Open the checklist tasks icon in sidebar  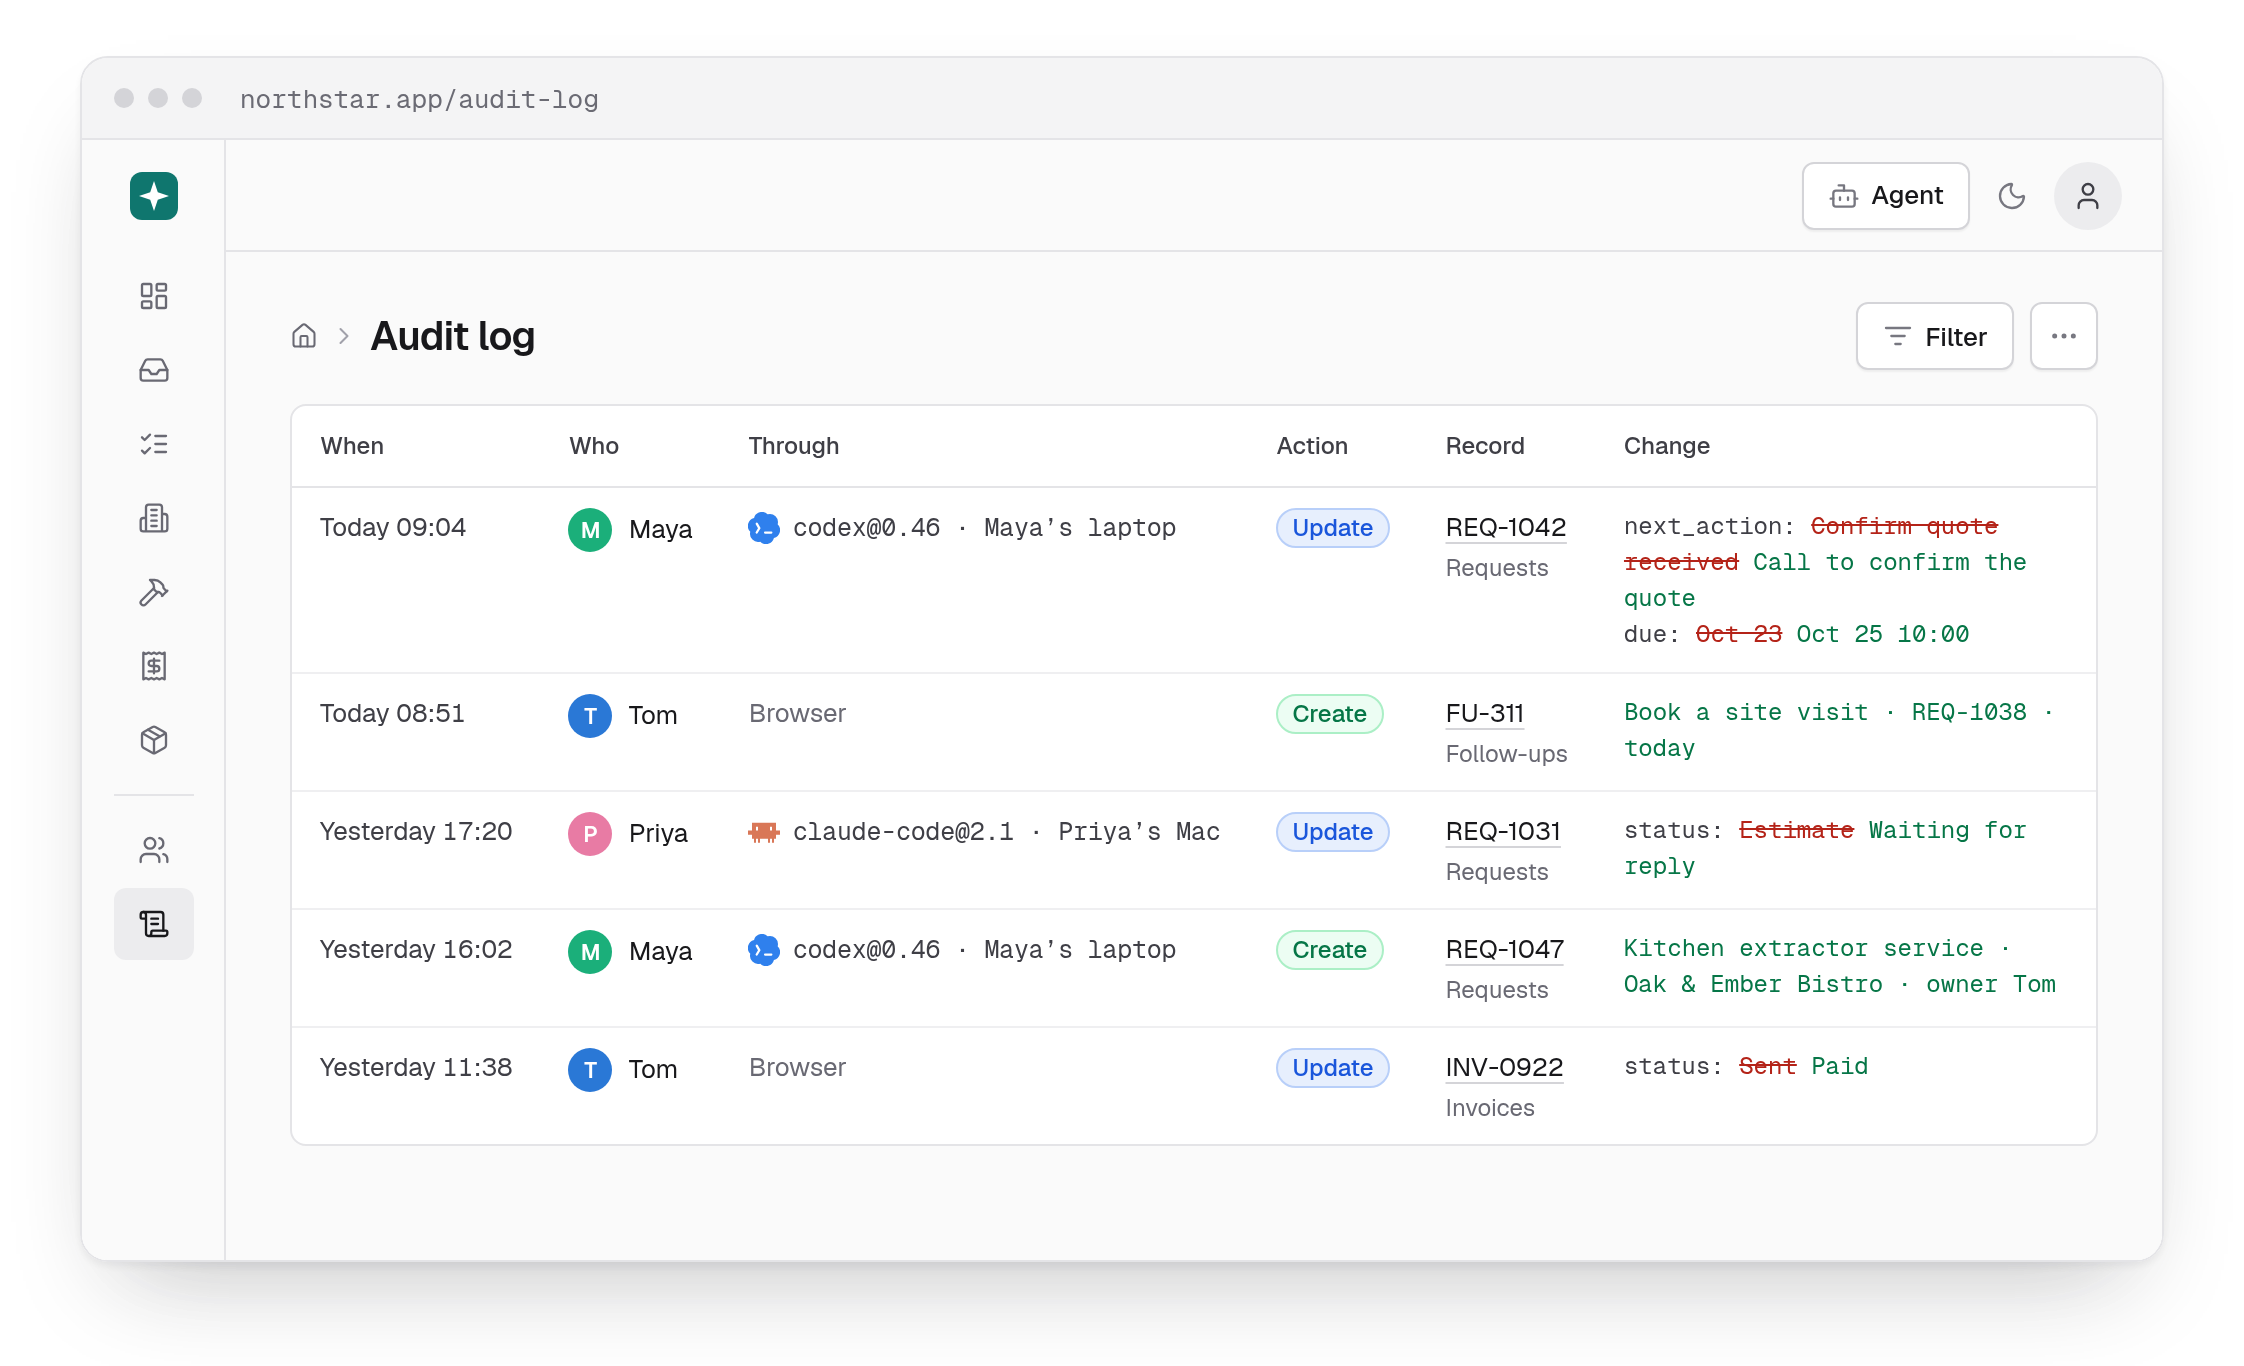pos(154,444)
